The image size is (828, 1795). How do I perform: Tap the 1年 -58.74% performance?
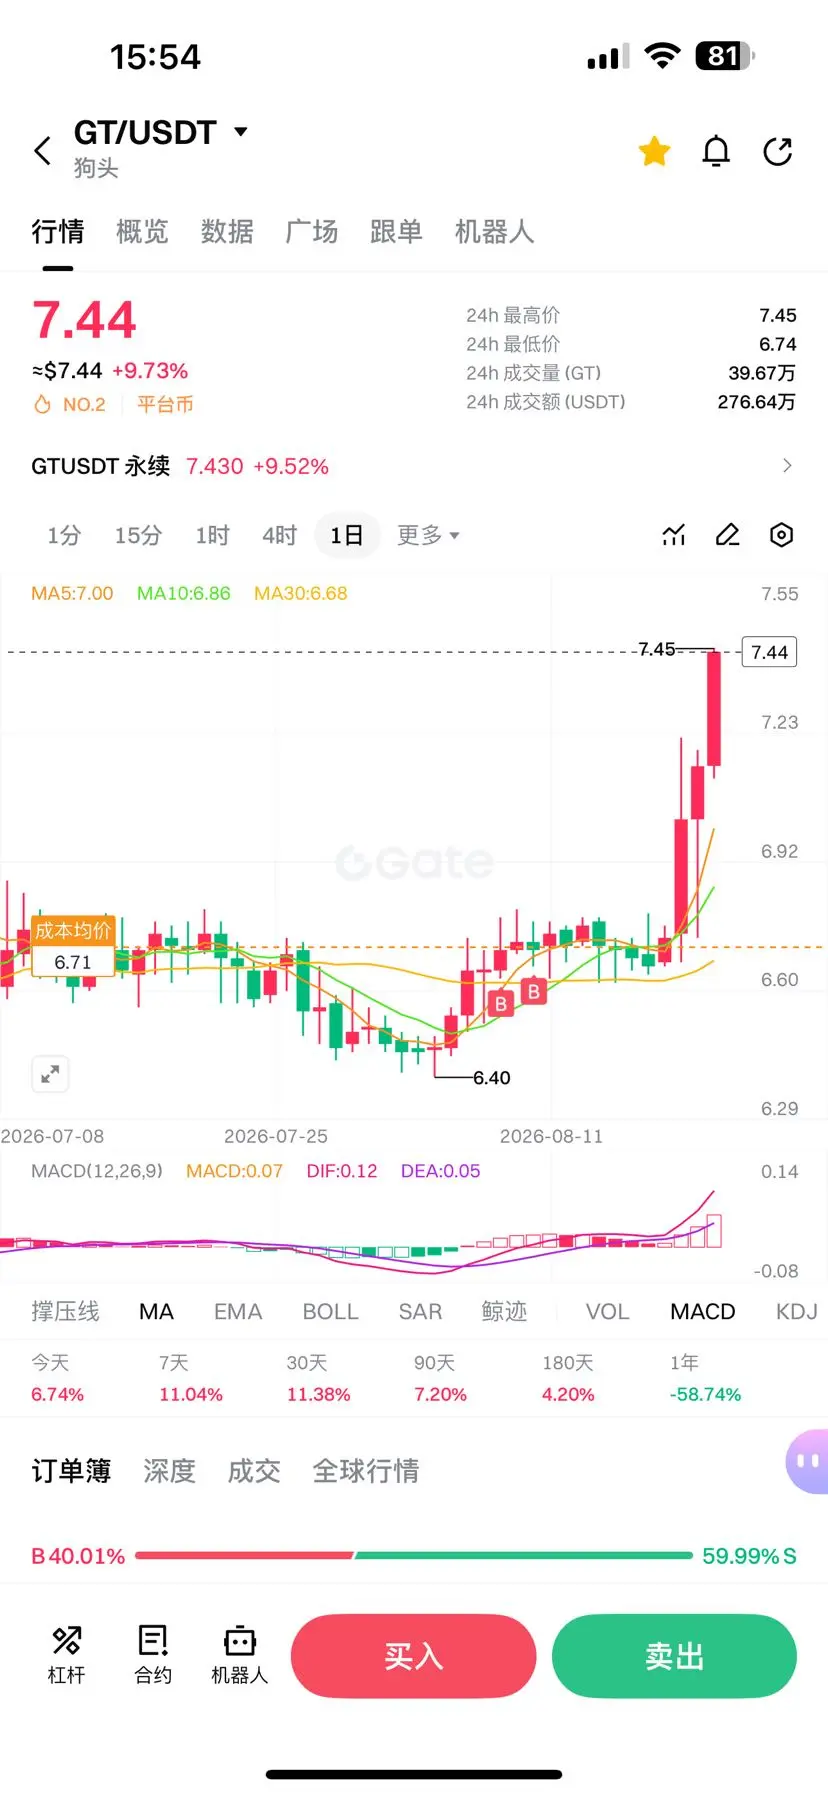(x=705, y=1378)
